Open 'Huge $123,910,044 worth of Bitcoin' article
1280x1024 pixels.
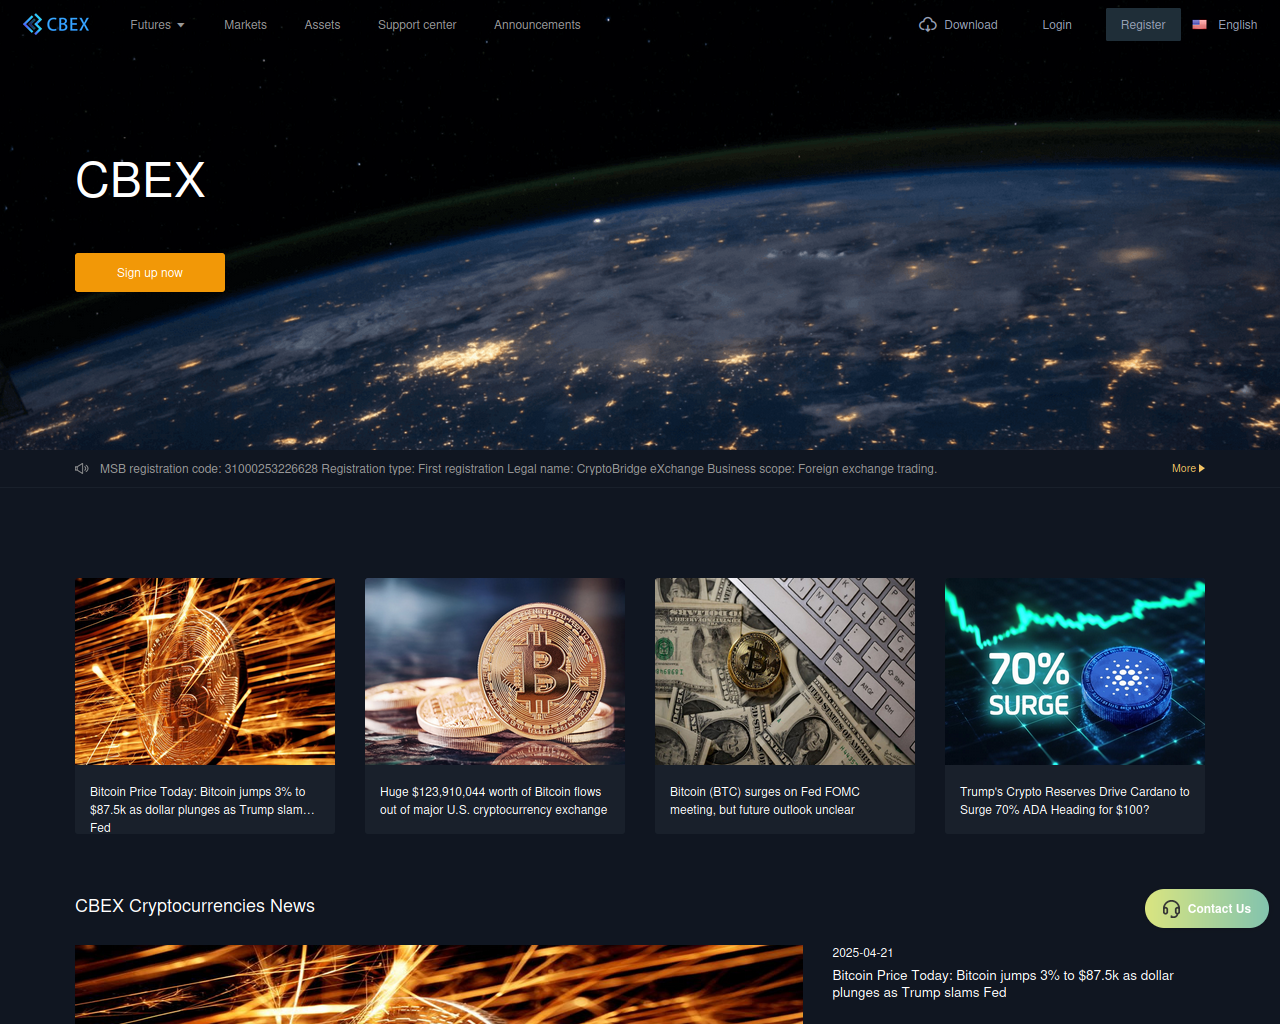(x=493, y=800)
